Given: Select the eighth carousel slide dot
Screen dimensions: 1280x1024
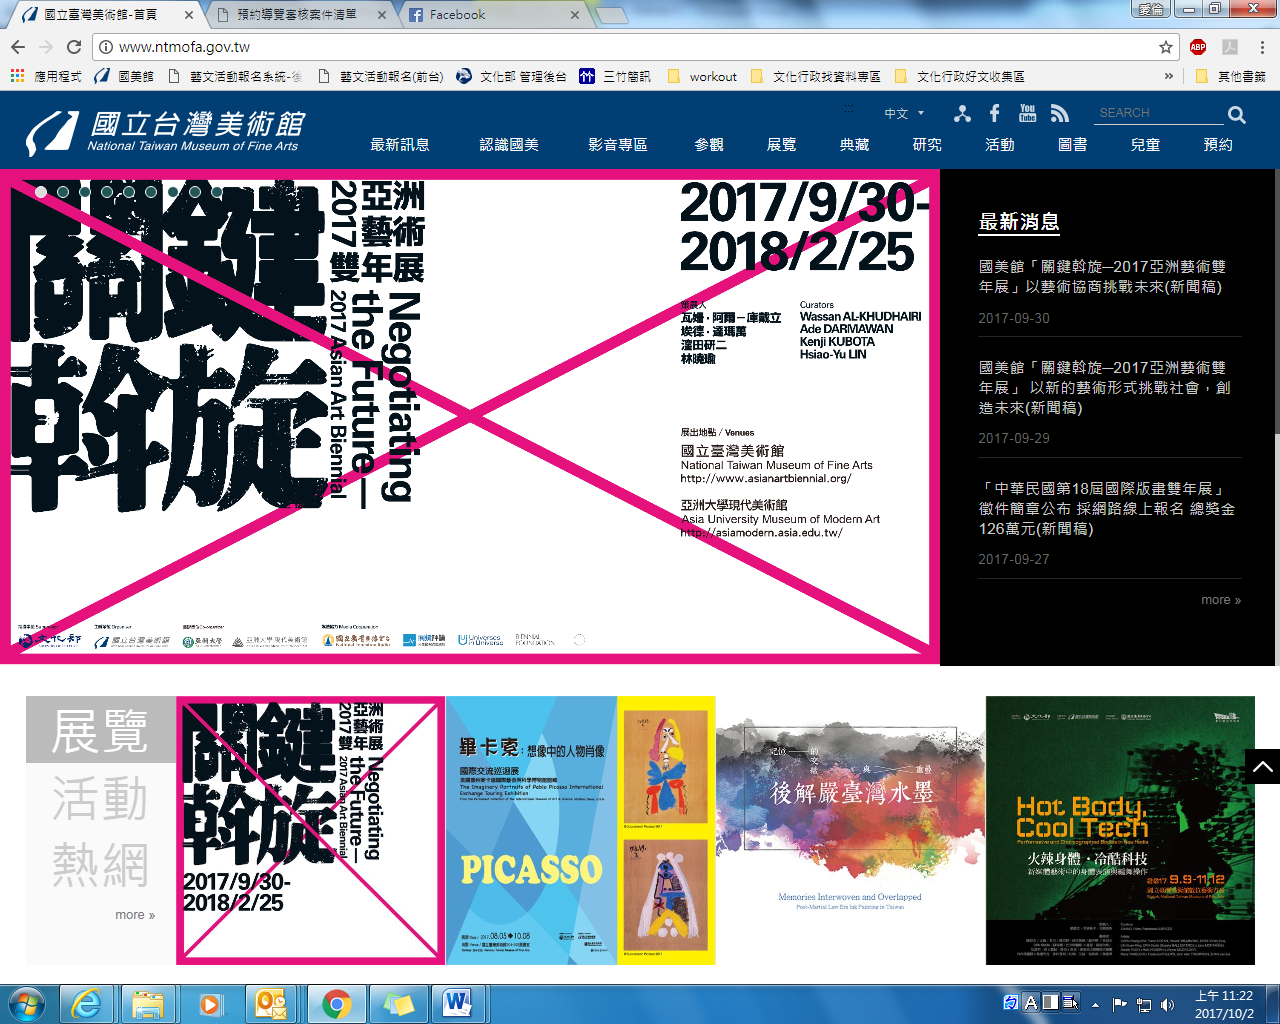Looking at the screenshot, I should (195, 192).
